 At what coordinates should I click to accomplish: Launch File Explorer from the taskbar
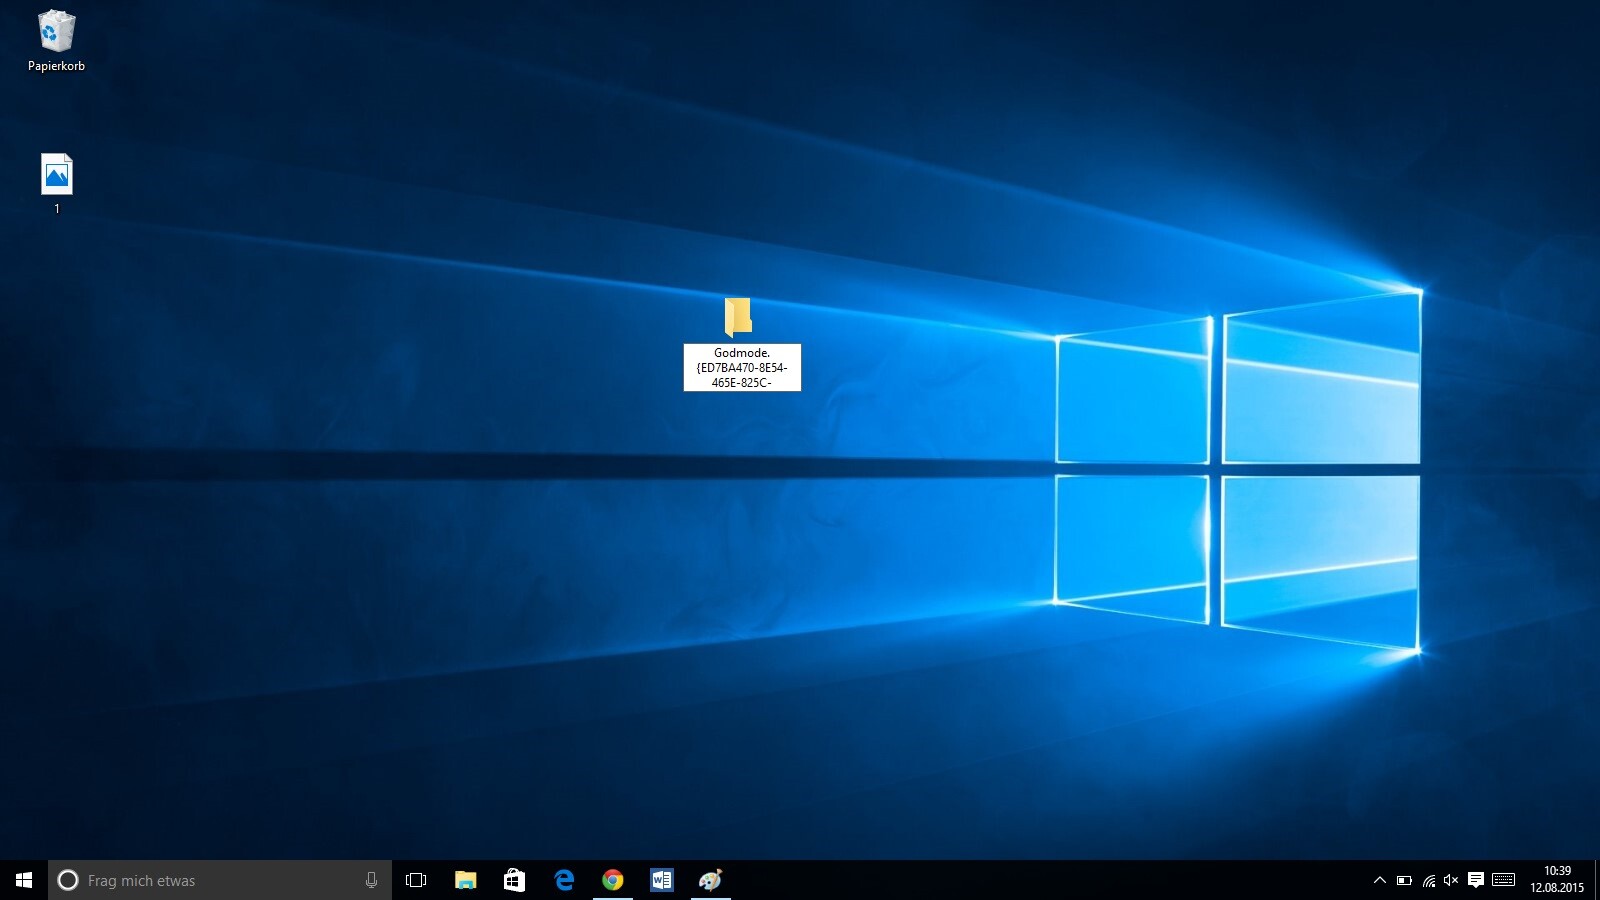(465, 880)
